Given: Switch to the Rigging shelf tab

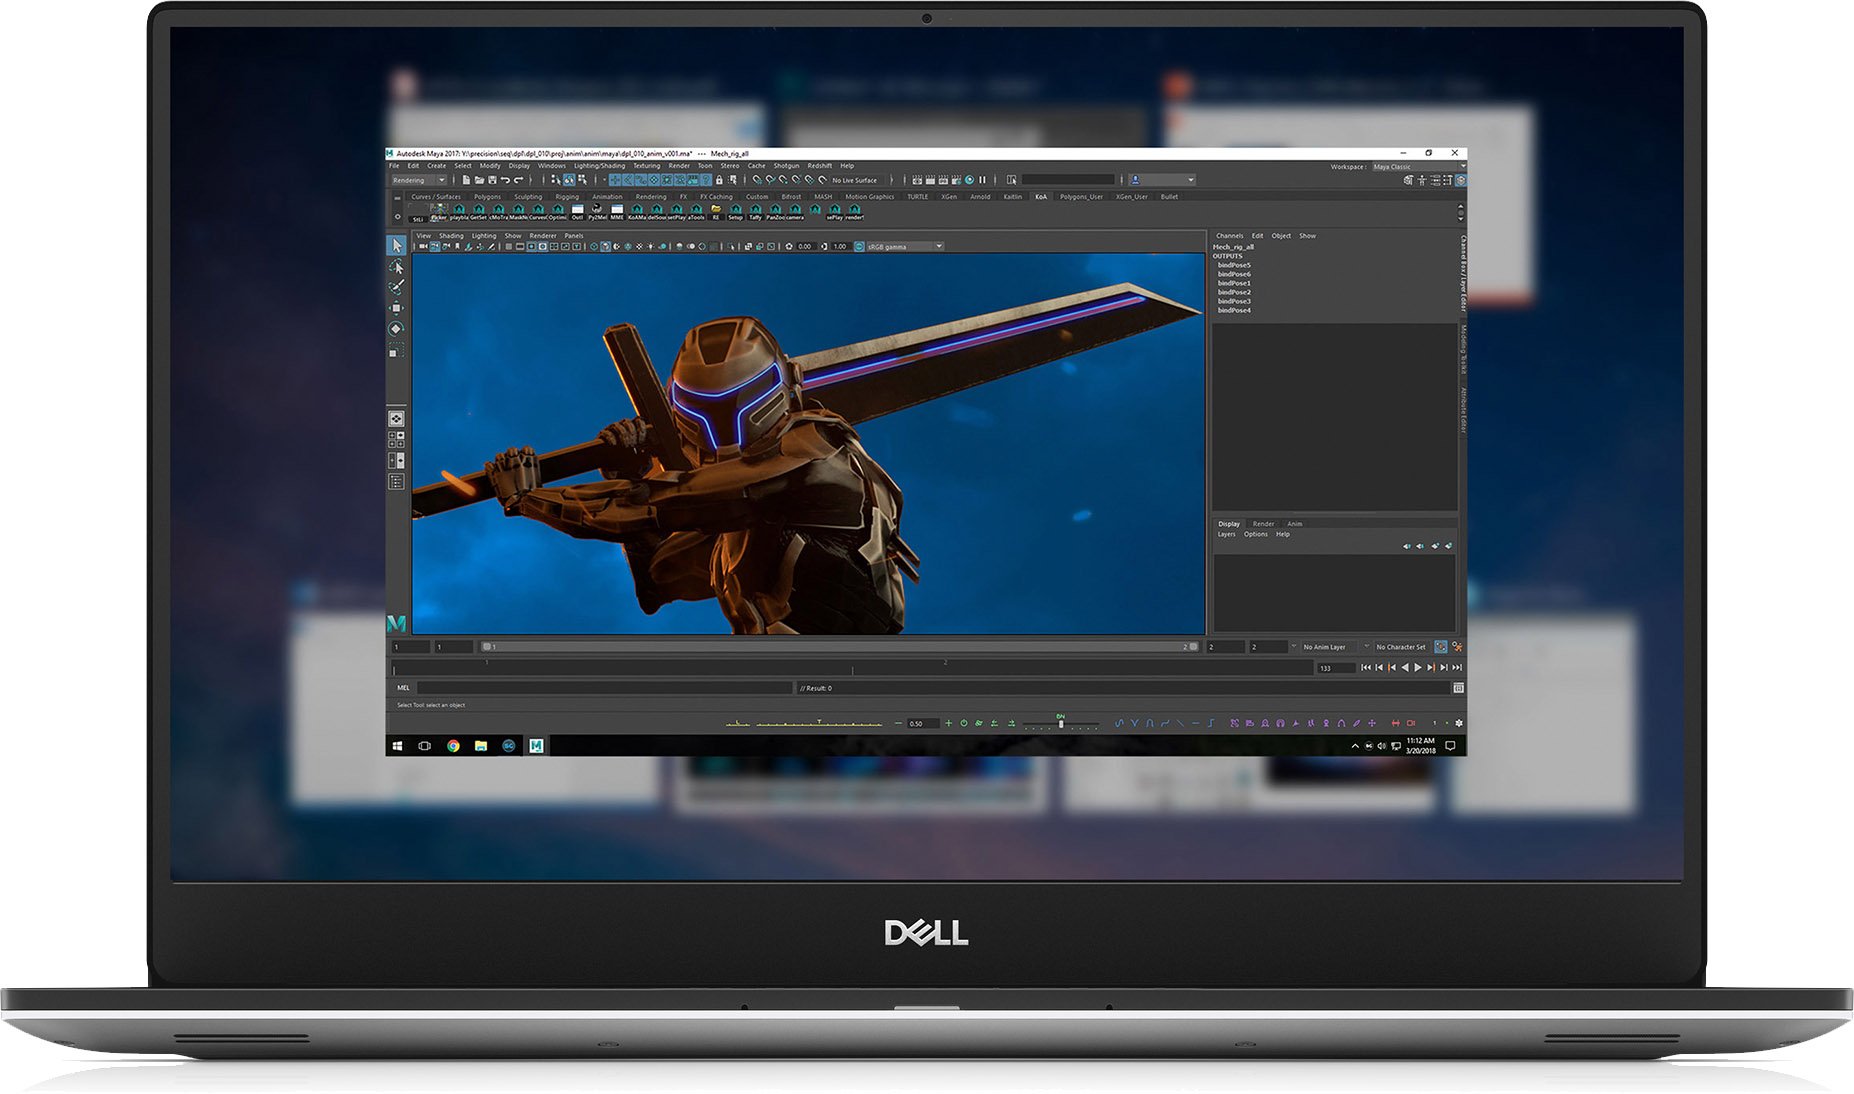Looking at the screenshot, I should 567,197.
